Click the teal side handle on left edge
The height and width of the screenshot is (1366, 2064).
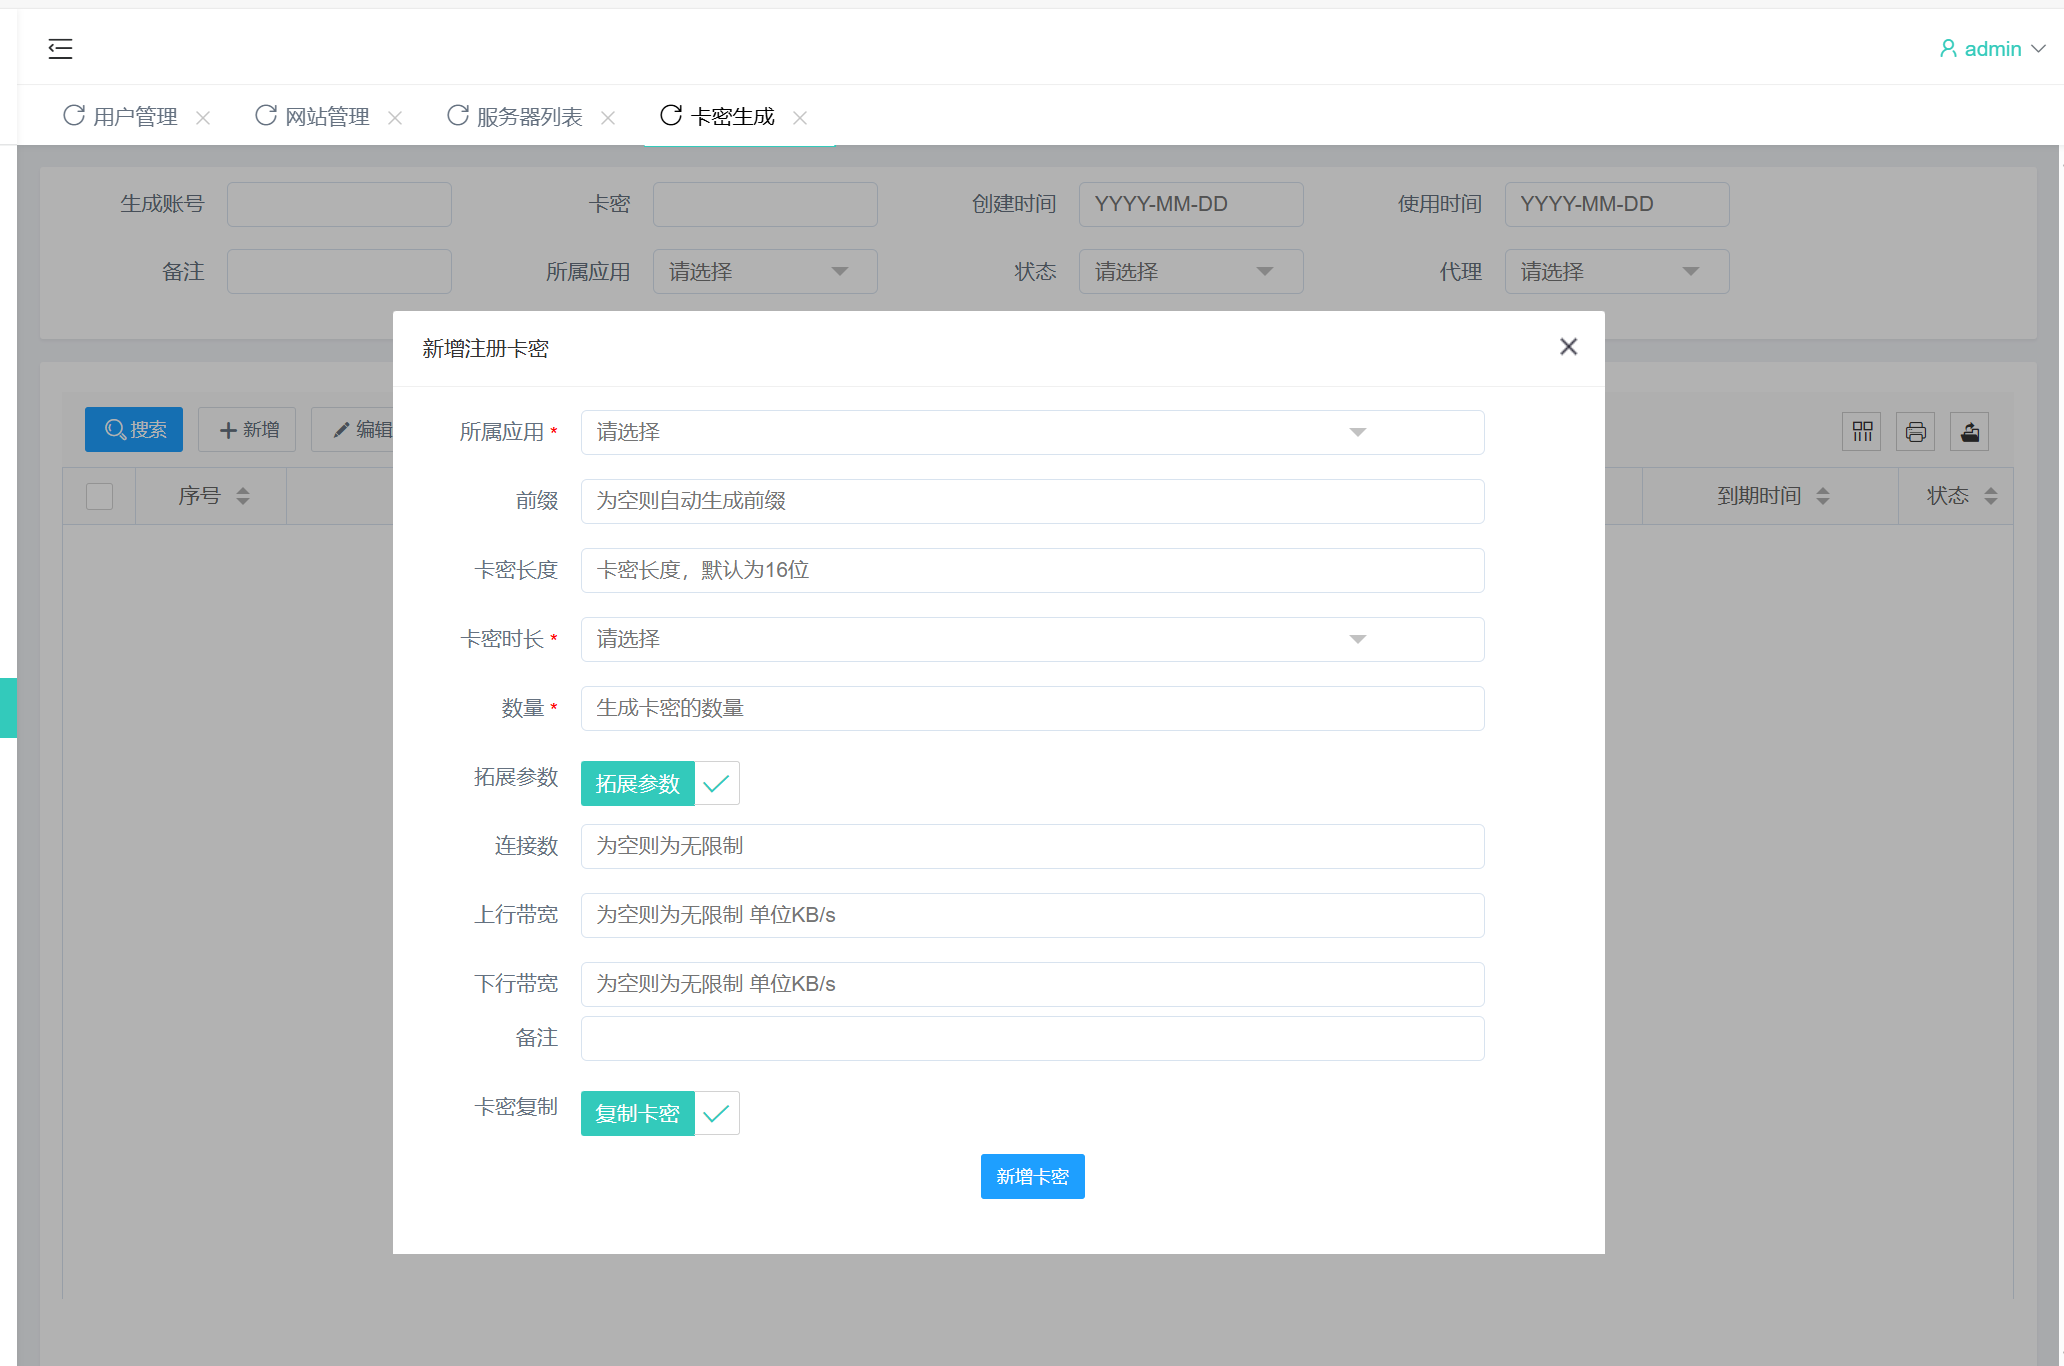(8, 708)
